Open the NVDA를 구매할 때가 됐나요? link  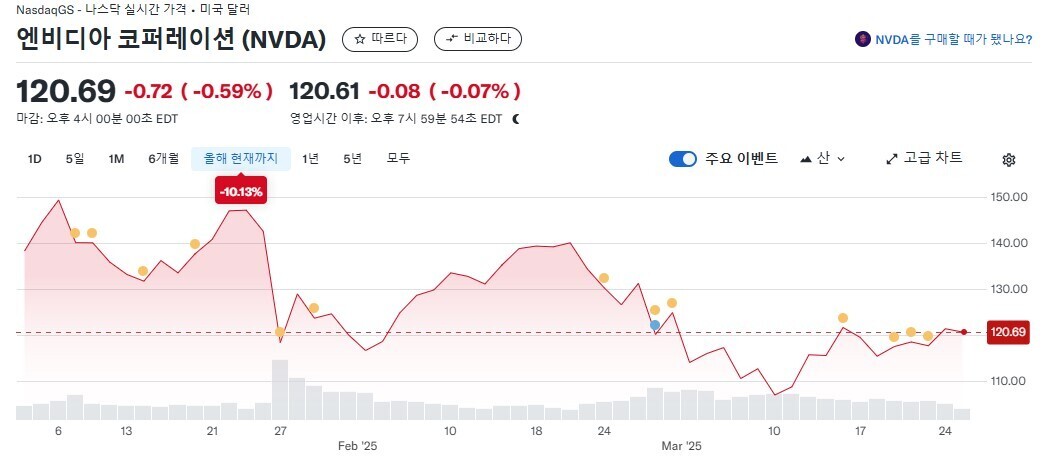click(x=944, y=40)
